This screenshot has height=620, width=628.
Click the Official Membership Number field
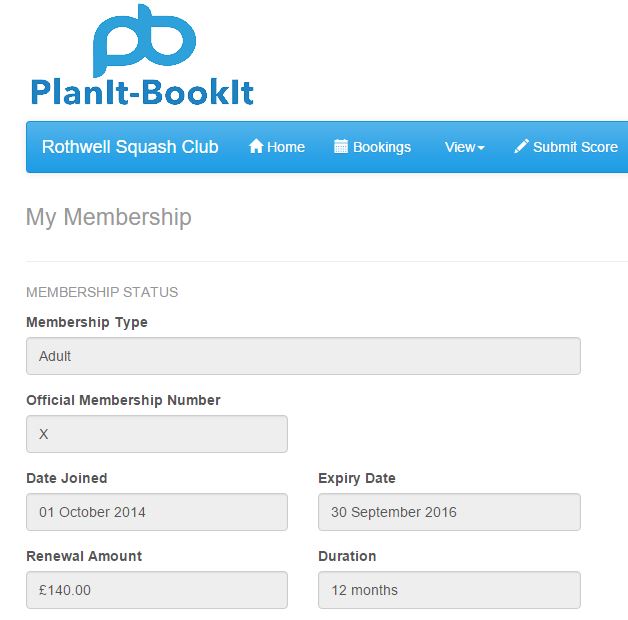157,434
